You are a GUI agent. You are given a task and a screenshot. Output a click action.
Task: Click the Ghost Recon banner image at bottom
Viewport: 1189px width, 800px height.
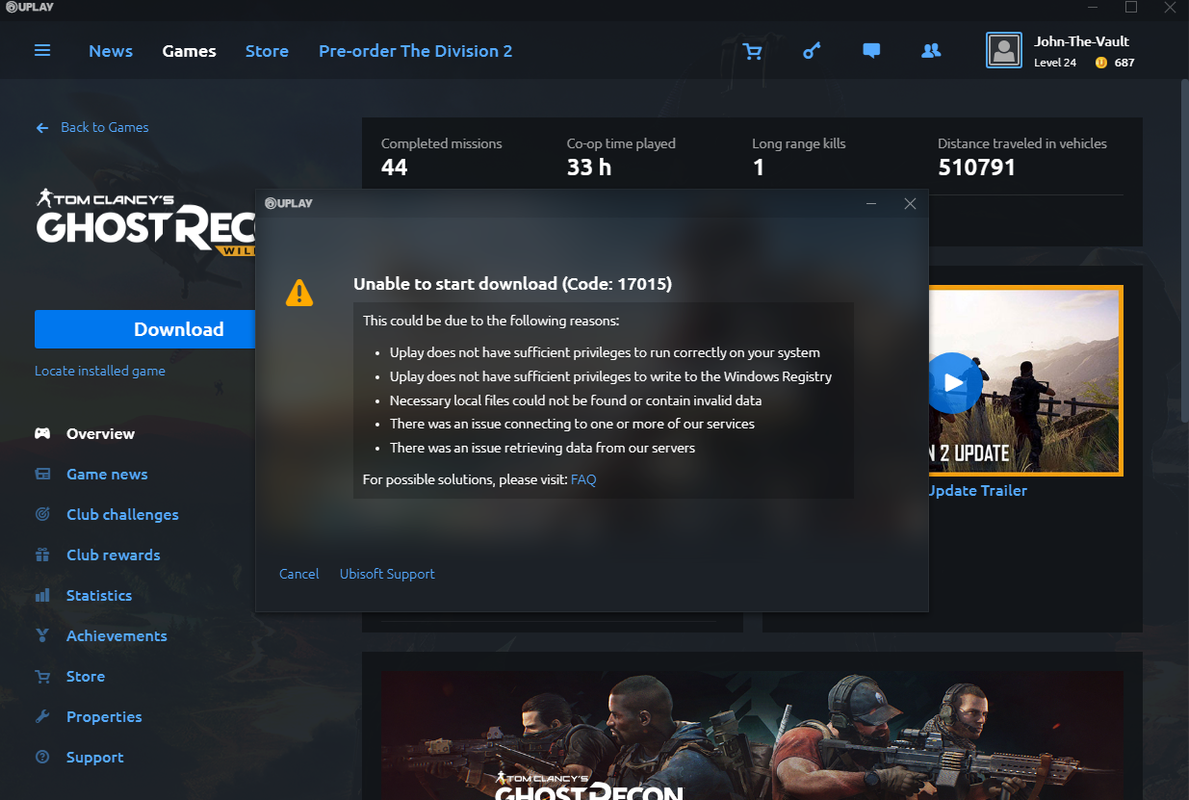(x=752, y=735)
